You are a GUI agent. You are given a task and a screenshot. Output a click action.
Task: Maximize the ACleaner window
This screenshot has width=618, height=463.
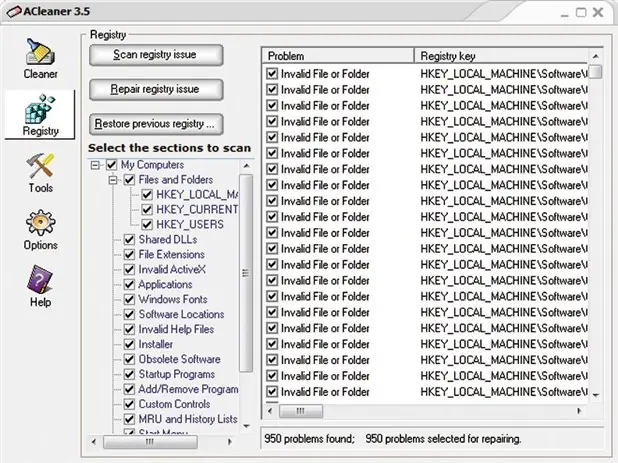(581, 13)
